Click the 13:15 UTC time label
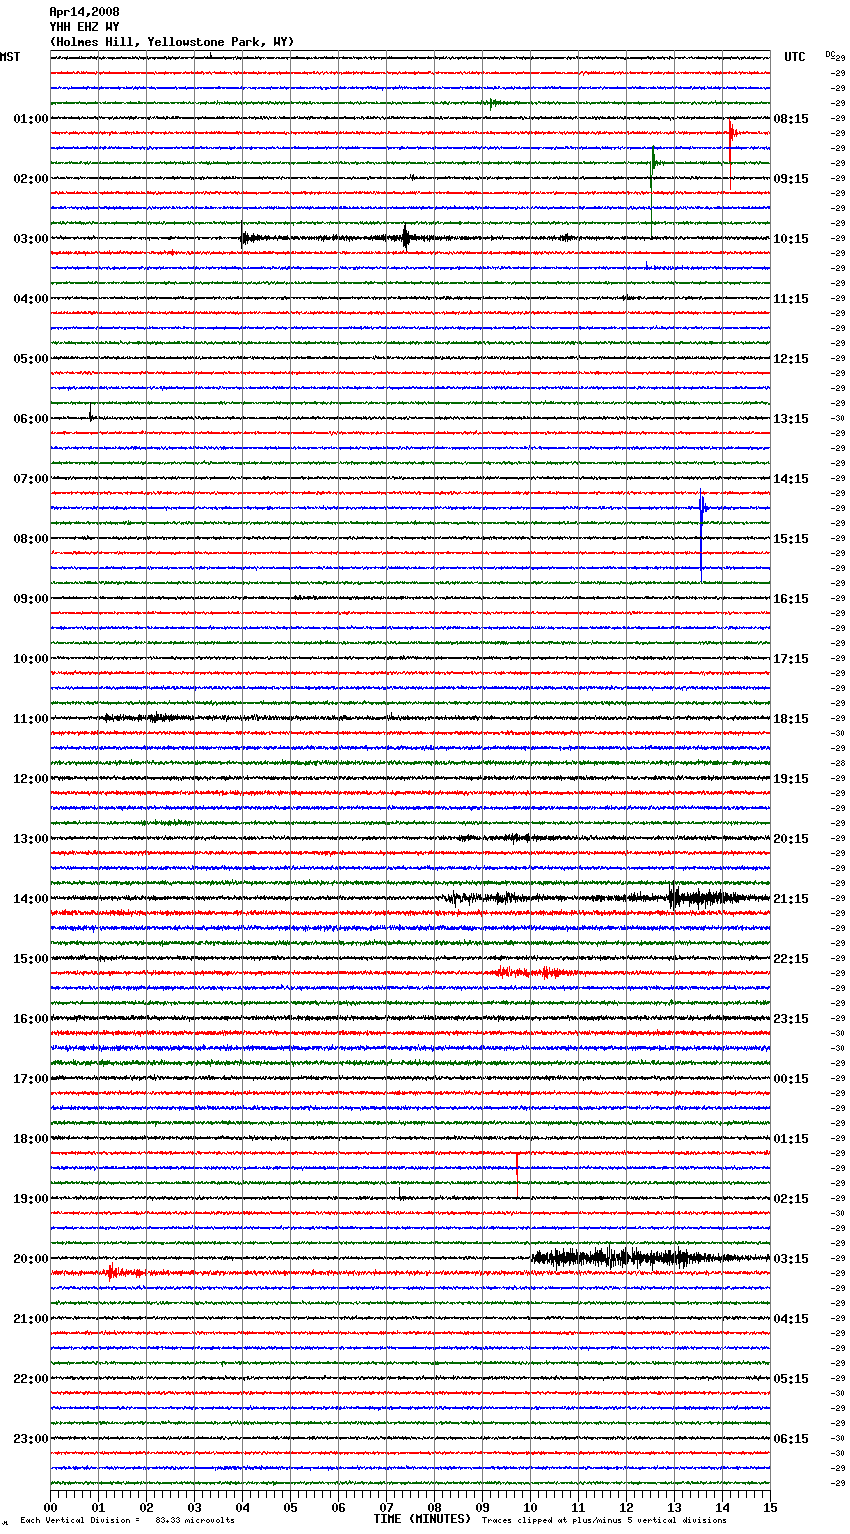850x1534 pixels. (x=791, y=419)
